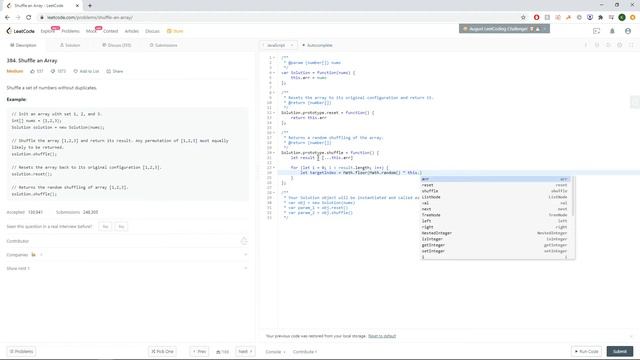The height and width of the screenshot is (360, 640).
Task: Go to the Prev problem
Action: point(200,351)
